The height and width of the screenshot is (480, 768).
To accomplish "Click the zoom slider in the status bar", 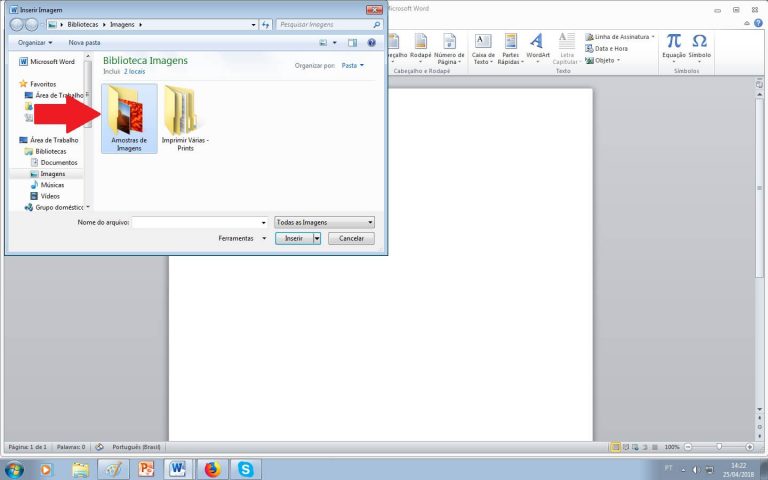I will pyautogui.click(x=719, y=446).
